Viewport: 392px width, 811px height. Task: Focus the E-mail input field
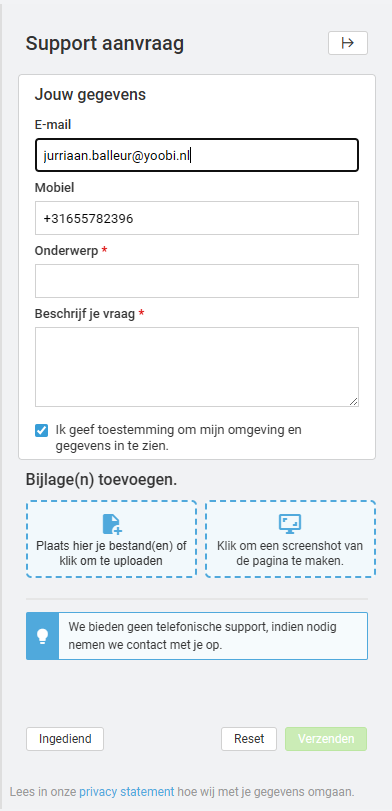pos(197,155)
